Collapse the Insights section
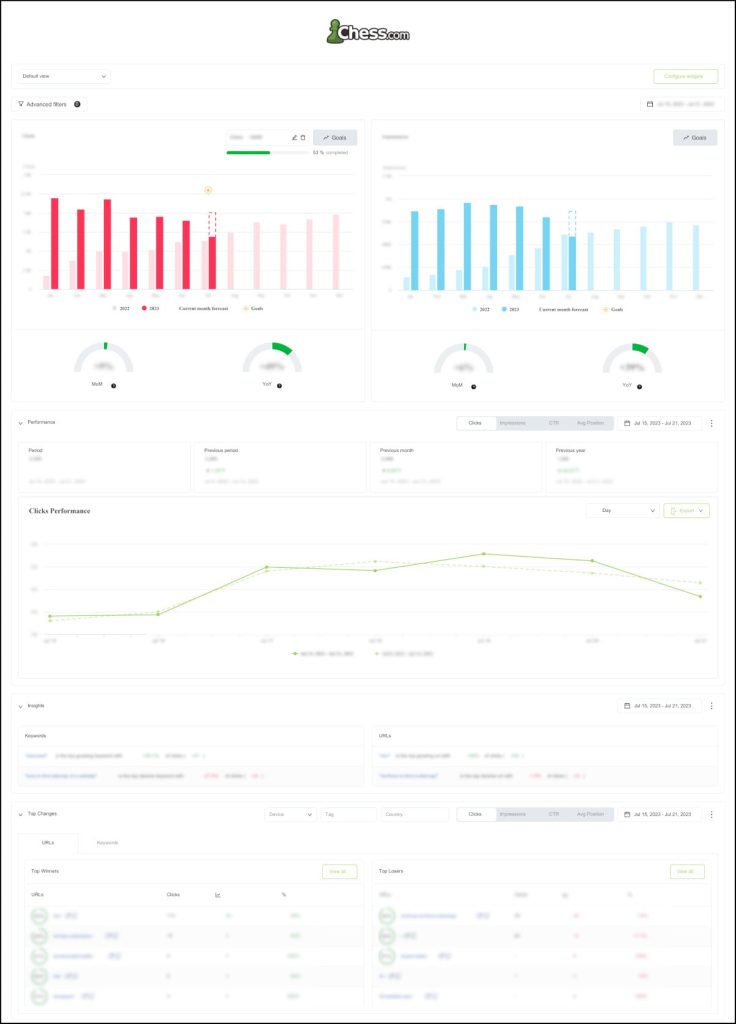Viewport: 736px width, 1024px height. pyautogui.click(x=20, y=707)
